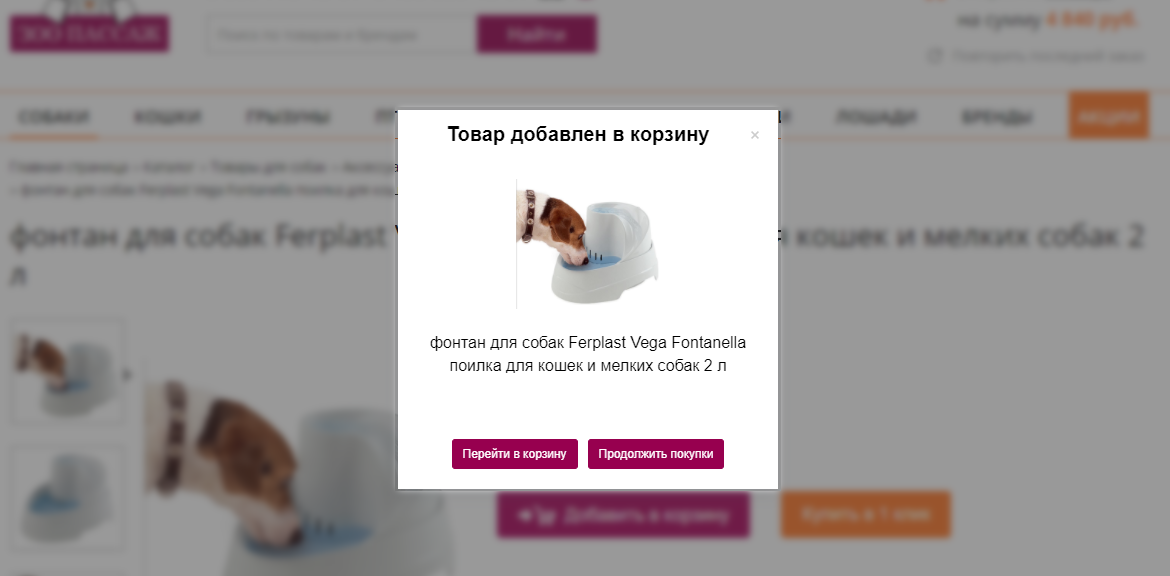Open the orange АКЦИИ tab
This screenshot has height=576, width=1170.
click(x=1109, y=116)
